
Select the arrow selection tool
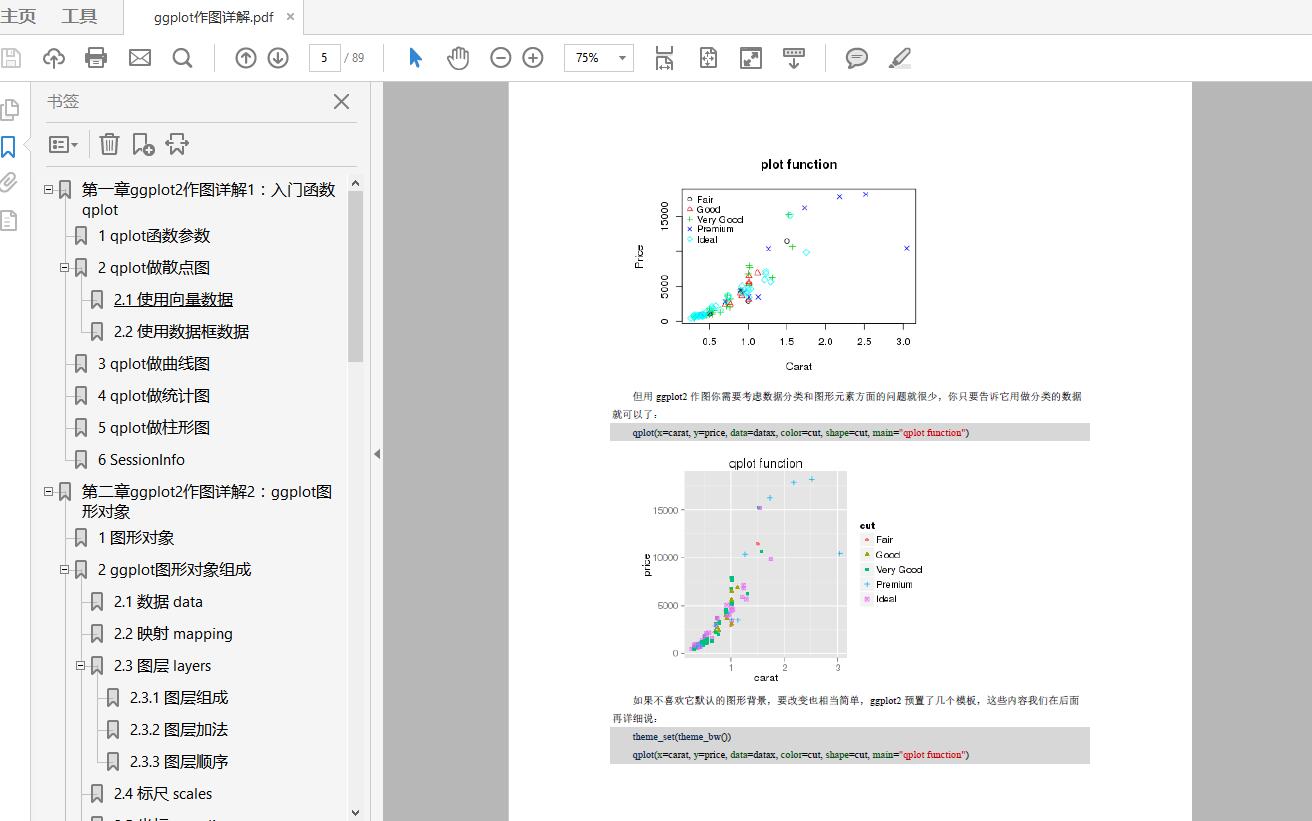pyautogui.click(x=416, y=58)
